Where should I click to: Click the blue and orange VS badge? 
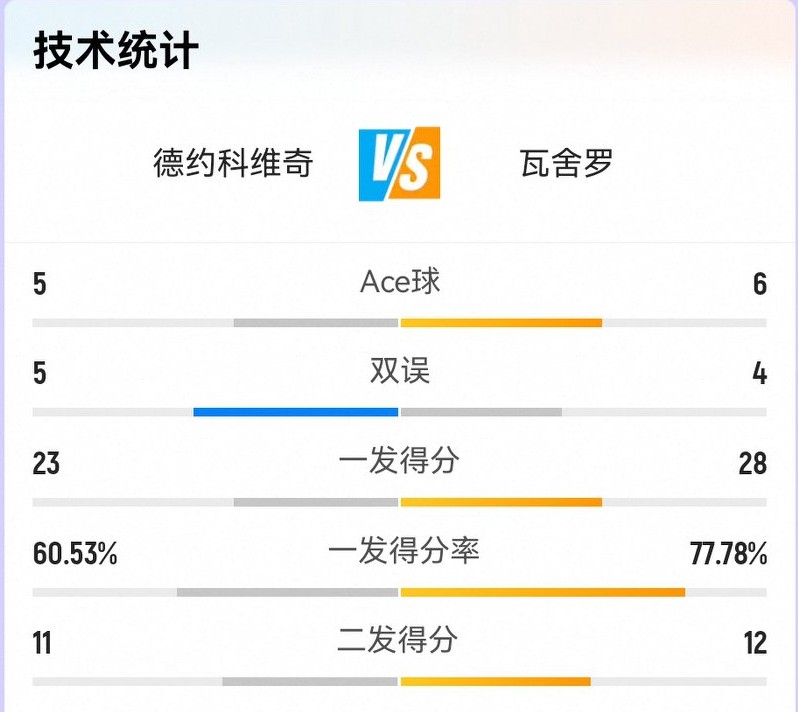tap(399, 163)
